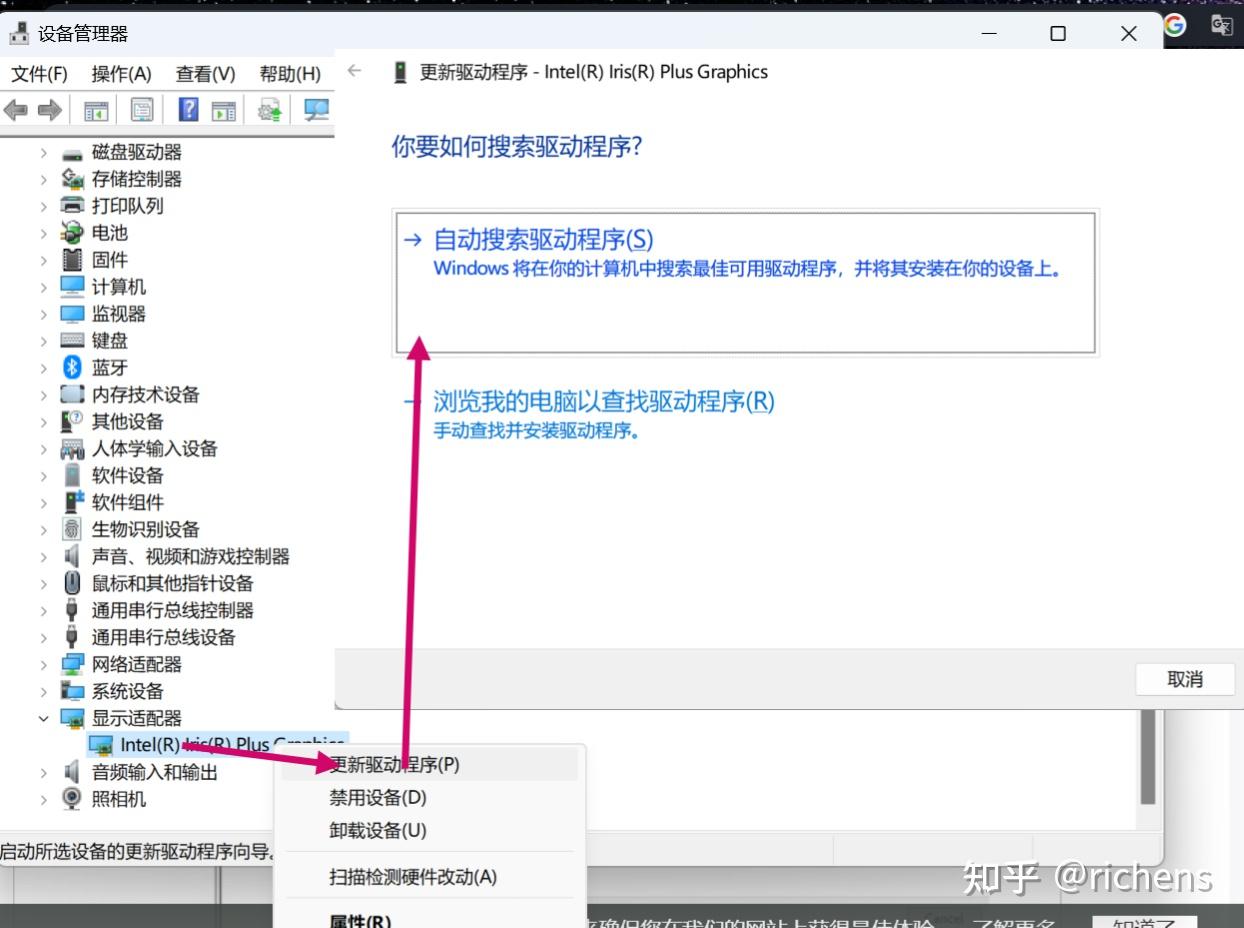Click the Device Manager title bar icon

(x=19, y=33)
